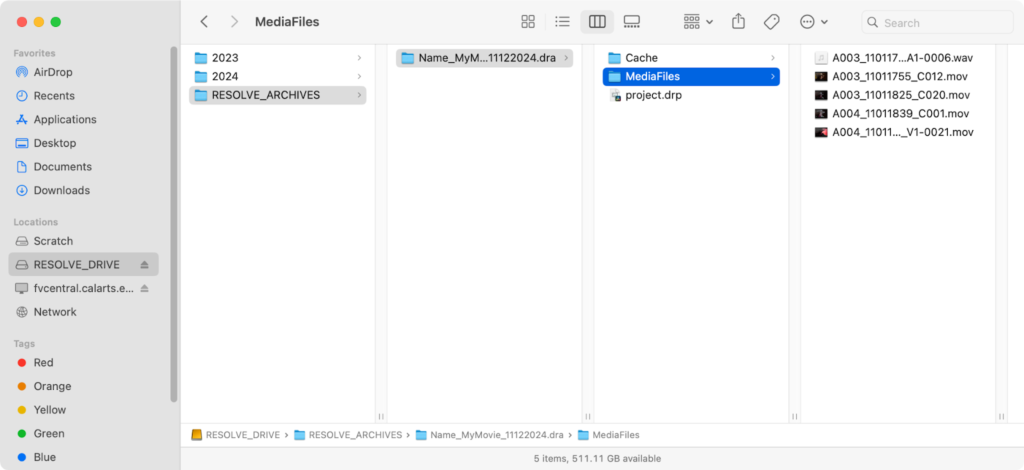Go back with the left chevron
The height and width of the screenshot is (470, 1024).
click(x=204, y=22)
